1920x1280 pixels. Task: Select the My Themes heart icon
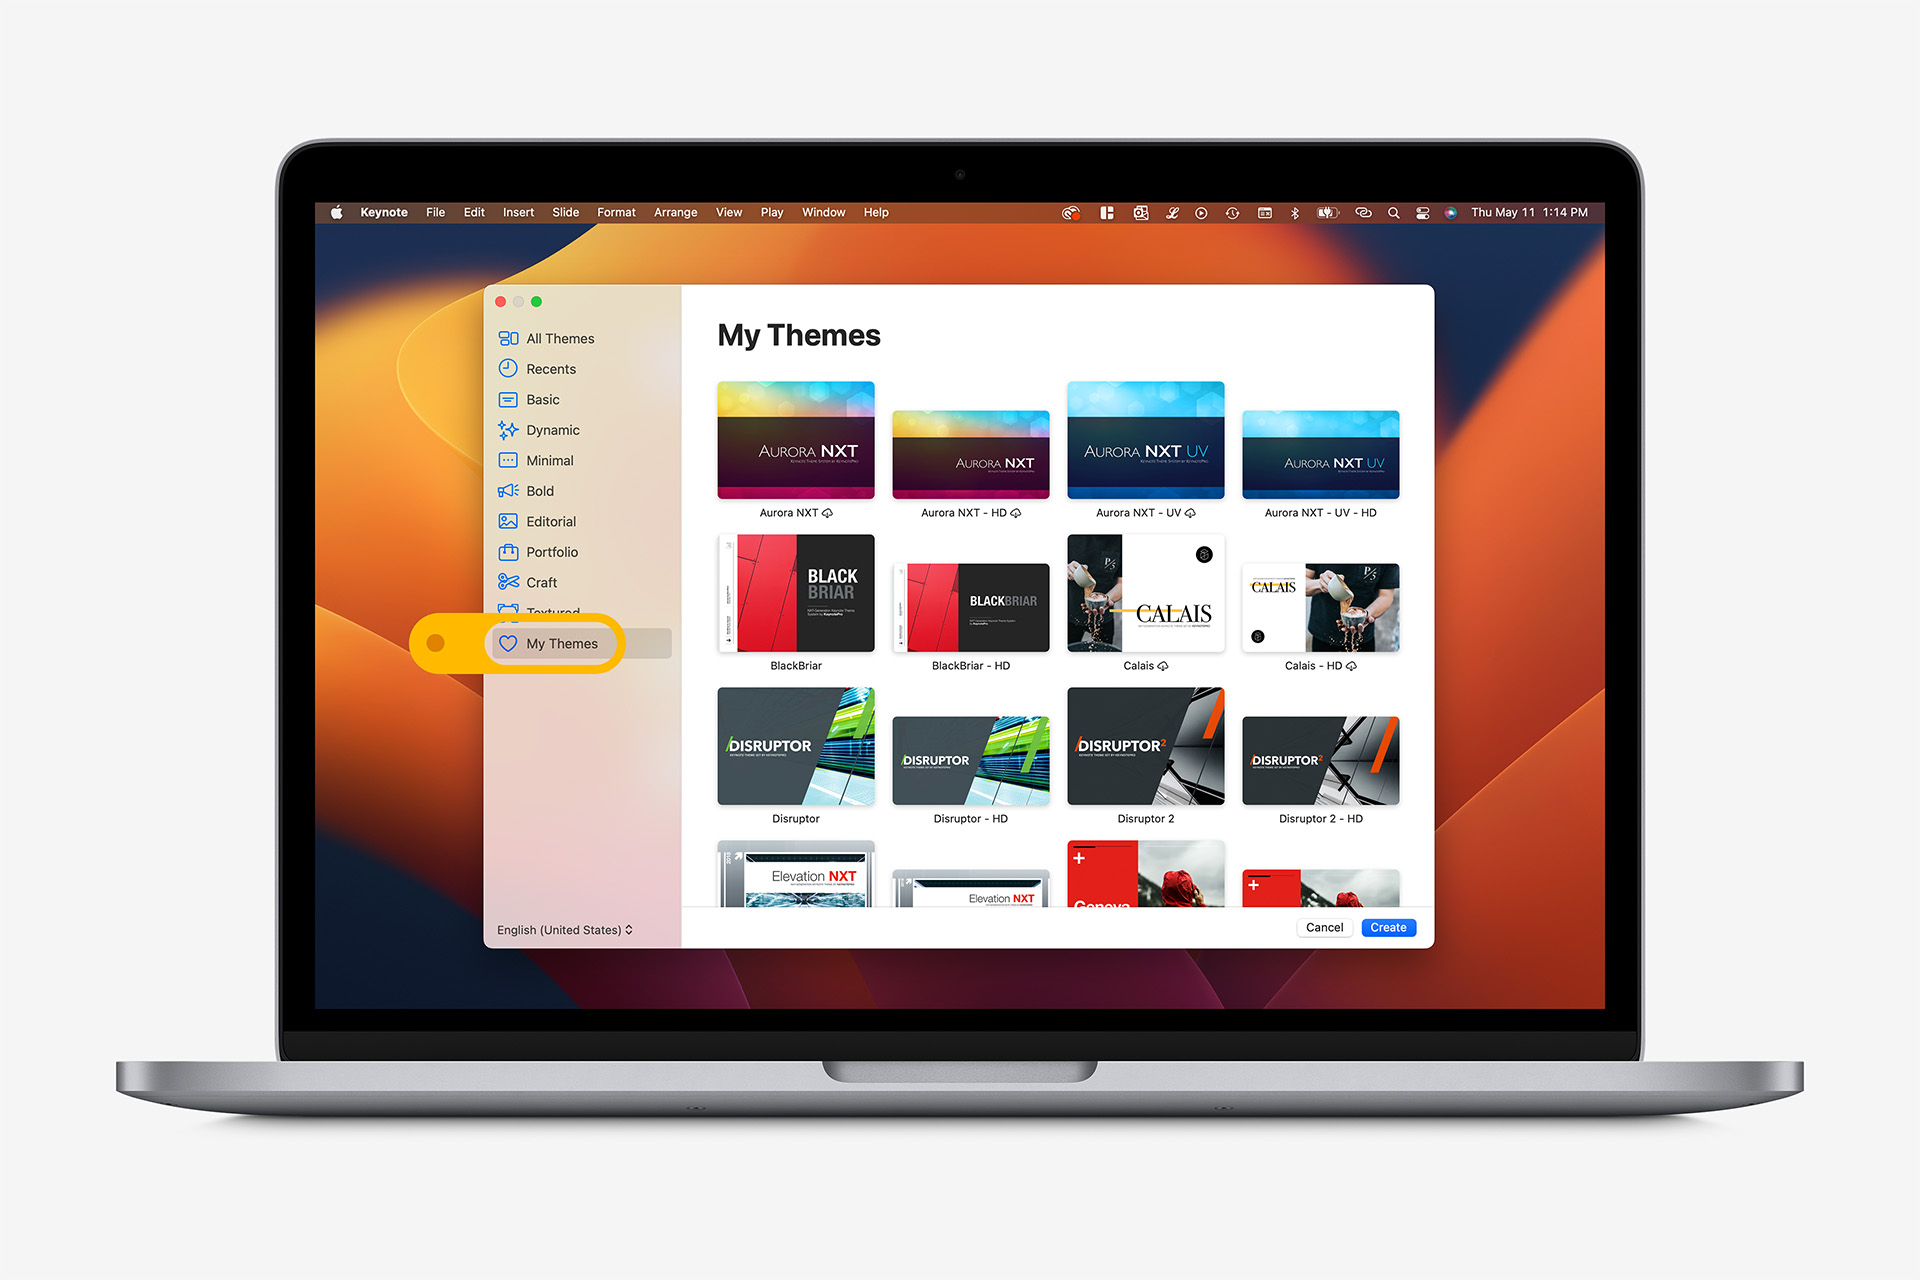(x=509, y=641)
